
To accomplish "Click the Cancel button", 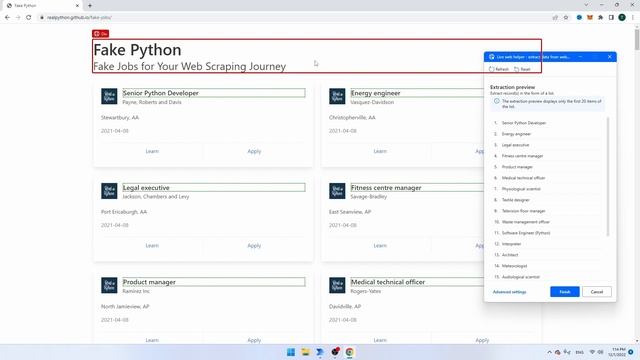I will click(596, 292).
